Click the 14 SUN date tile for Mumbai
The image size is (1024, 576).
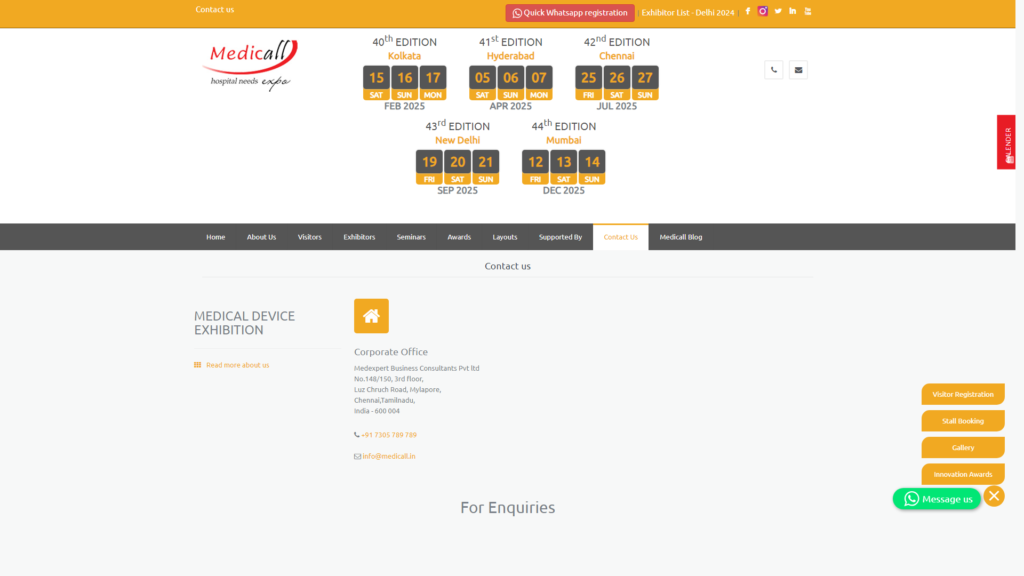point(592,167)
